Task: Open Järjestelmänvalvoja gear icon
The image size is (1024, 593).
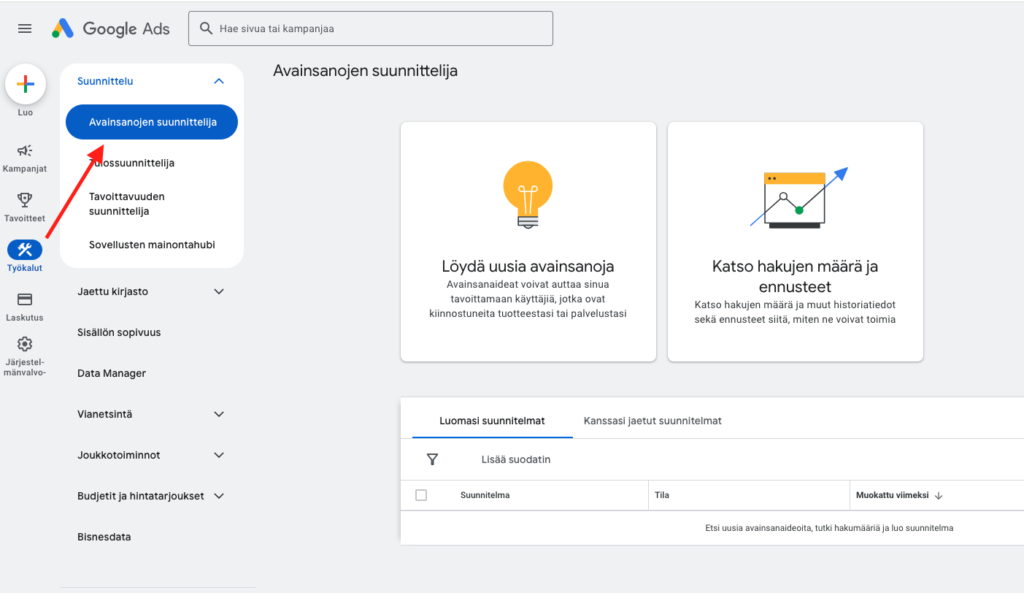Action: pyautogui.click(x=25, y=344)
